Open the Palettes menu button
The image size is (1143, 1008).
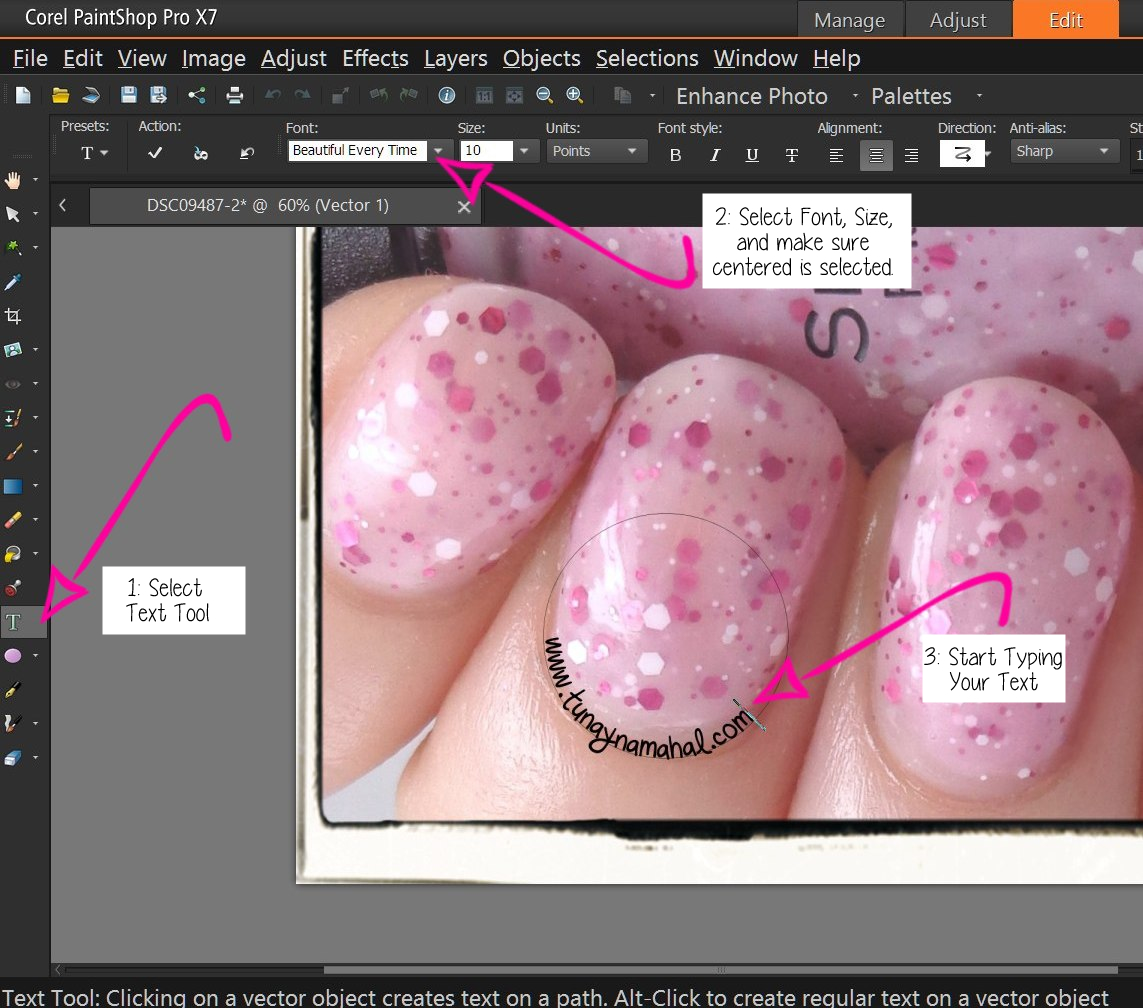click(x=910, y=96)
